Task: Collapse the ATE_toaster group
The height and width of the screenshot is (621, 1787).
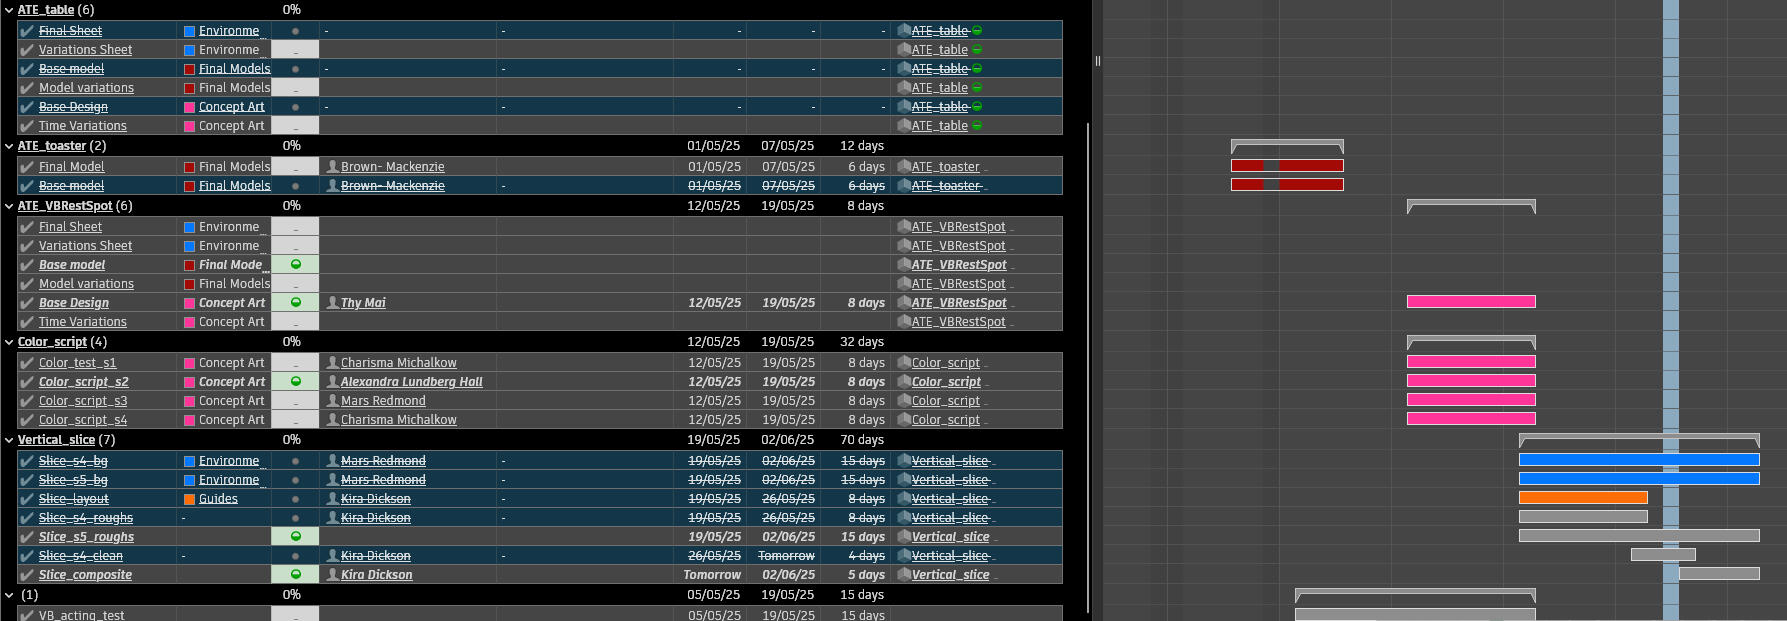Action: (9, 146)
